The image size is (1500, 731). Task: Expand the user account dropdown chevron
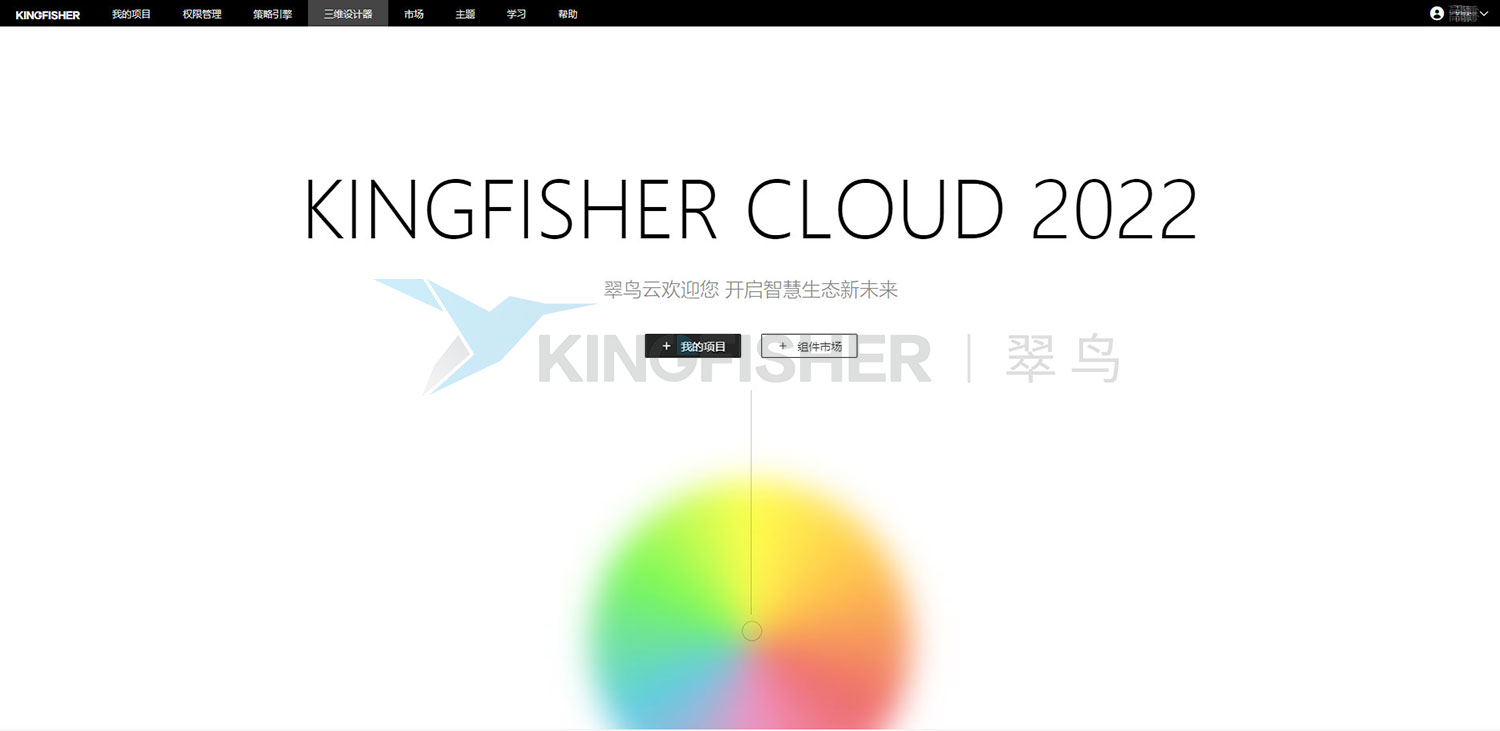(x=1484, y=14)
